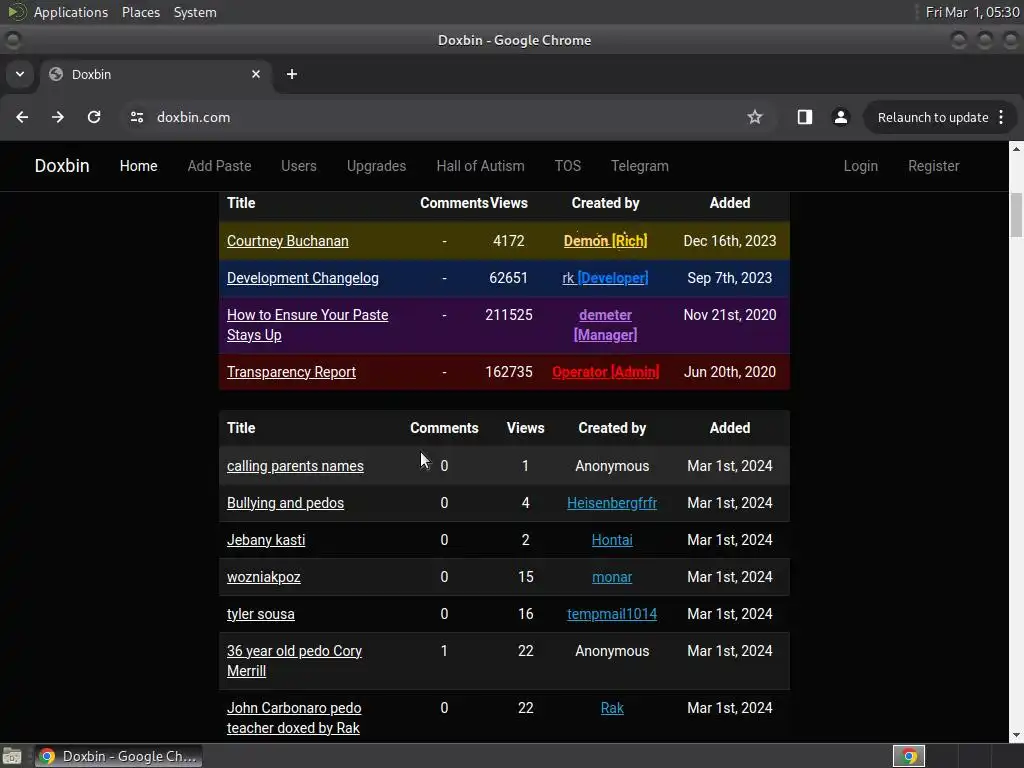Select the 211525 views value
This screenshot has height=768, width=1024.
point(509,315)
